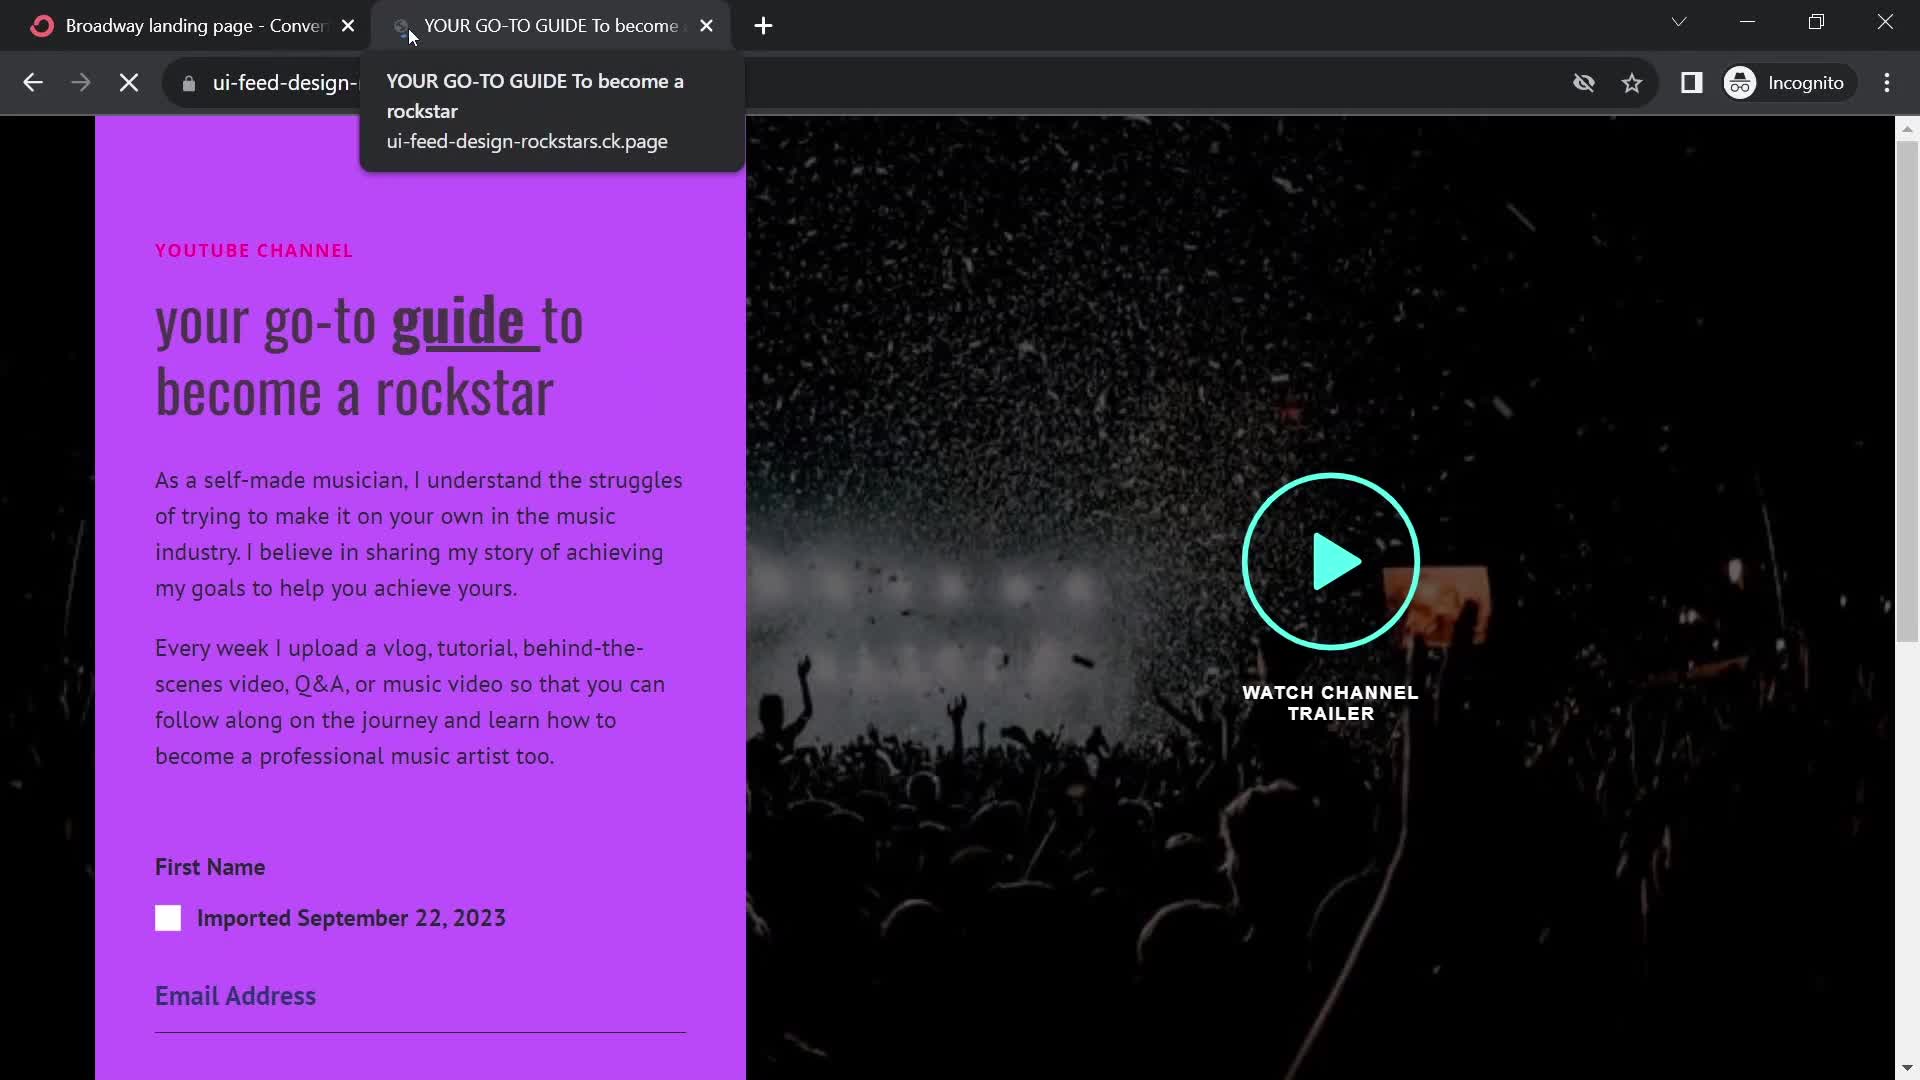Screen dimensions: 1920x1080
Task: Click the Incognito profile icon
Action: 1741,82
